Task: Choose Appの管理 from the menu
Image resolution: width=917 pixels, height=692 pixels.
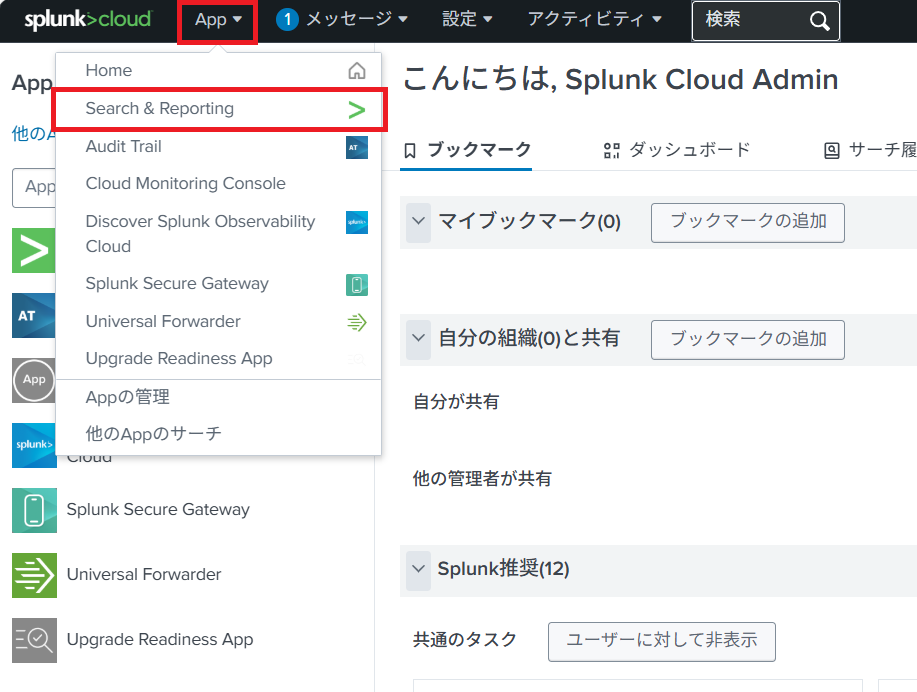Action: pyautogui.click(x=128, y=397)
